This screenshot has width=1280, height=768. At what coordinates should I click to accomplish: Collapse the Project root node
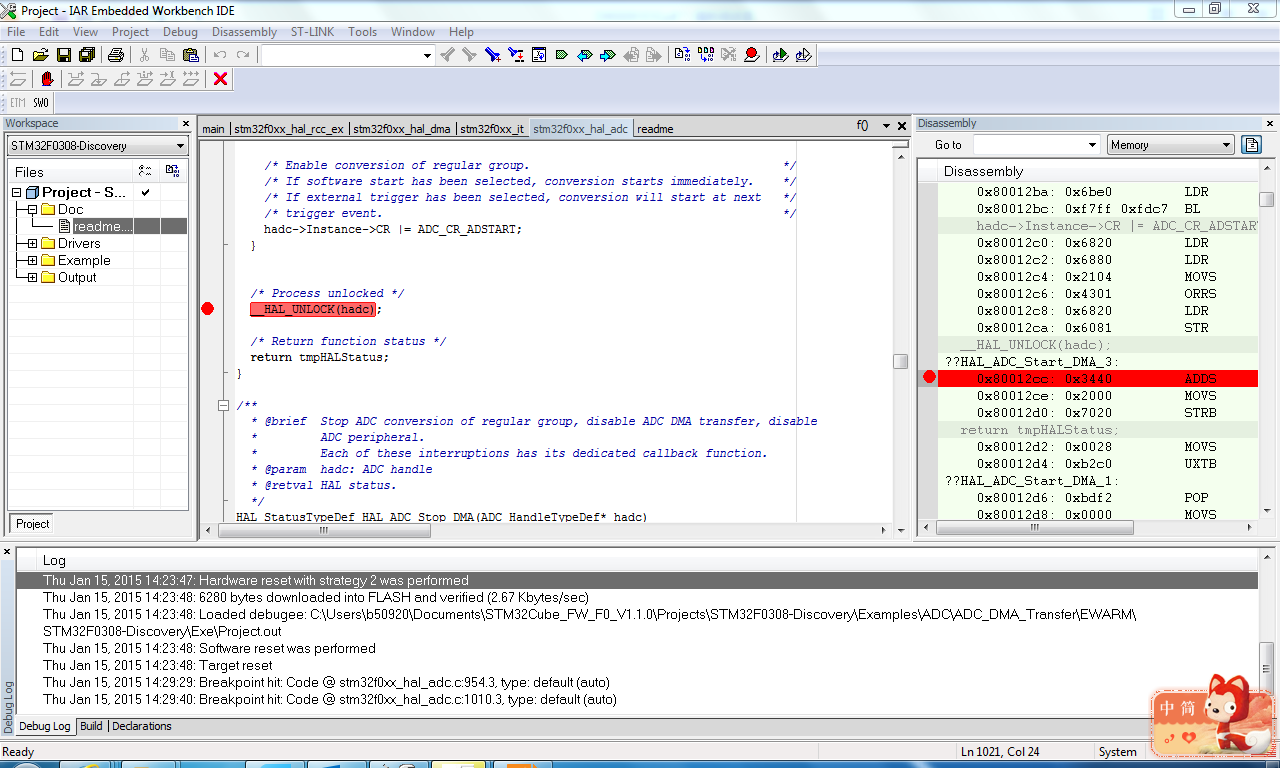(16, 192)
